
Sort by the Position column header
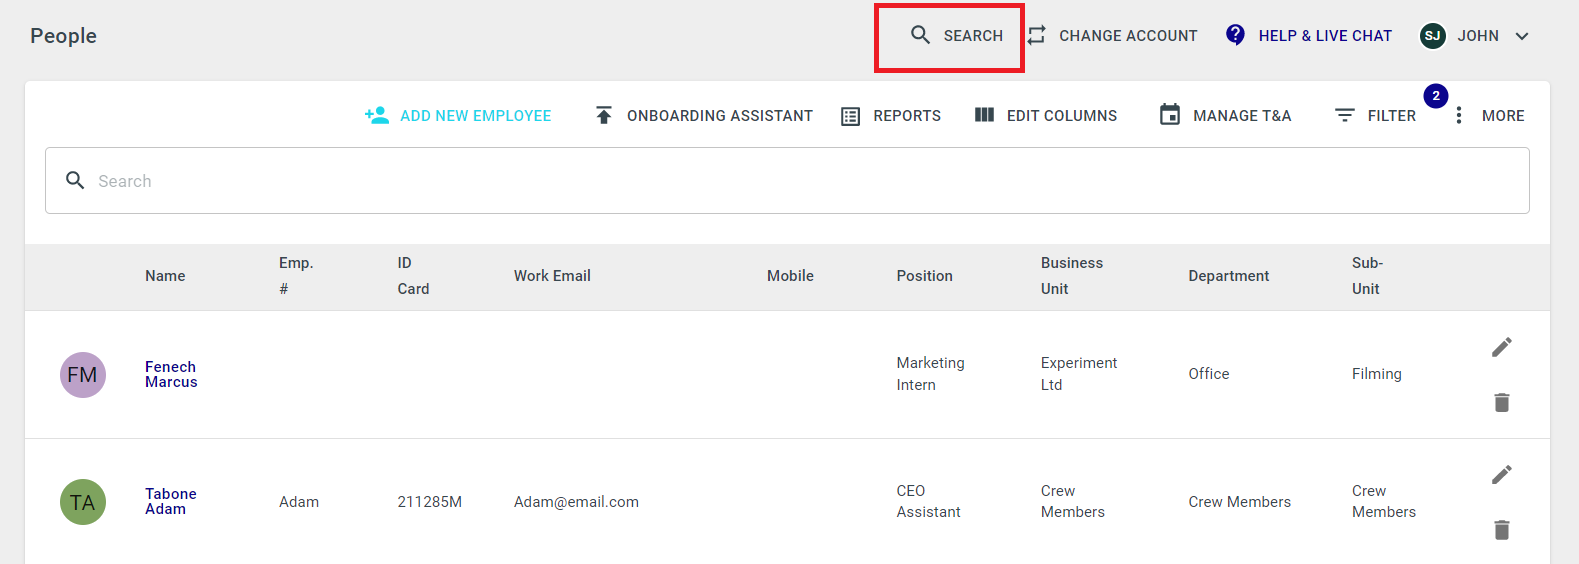(924, 276)
